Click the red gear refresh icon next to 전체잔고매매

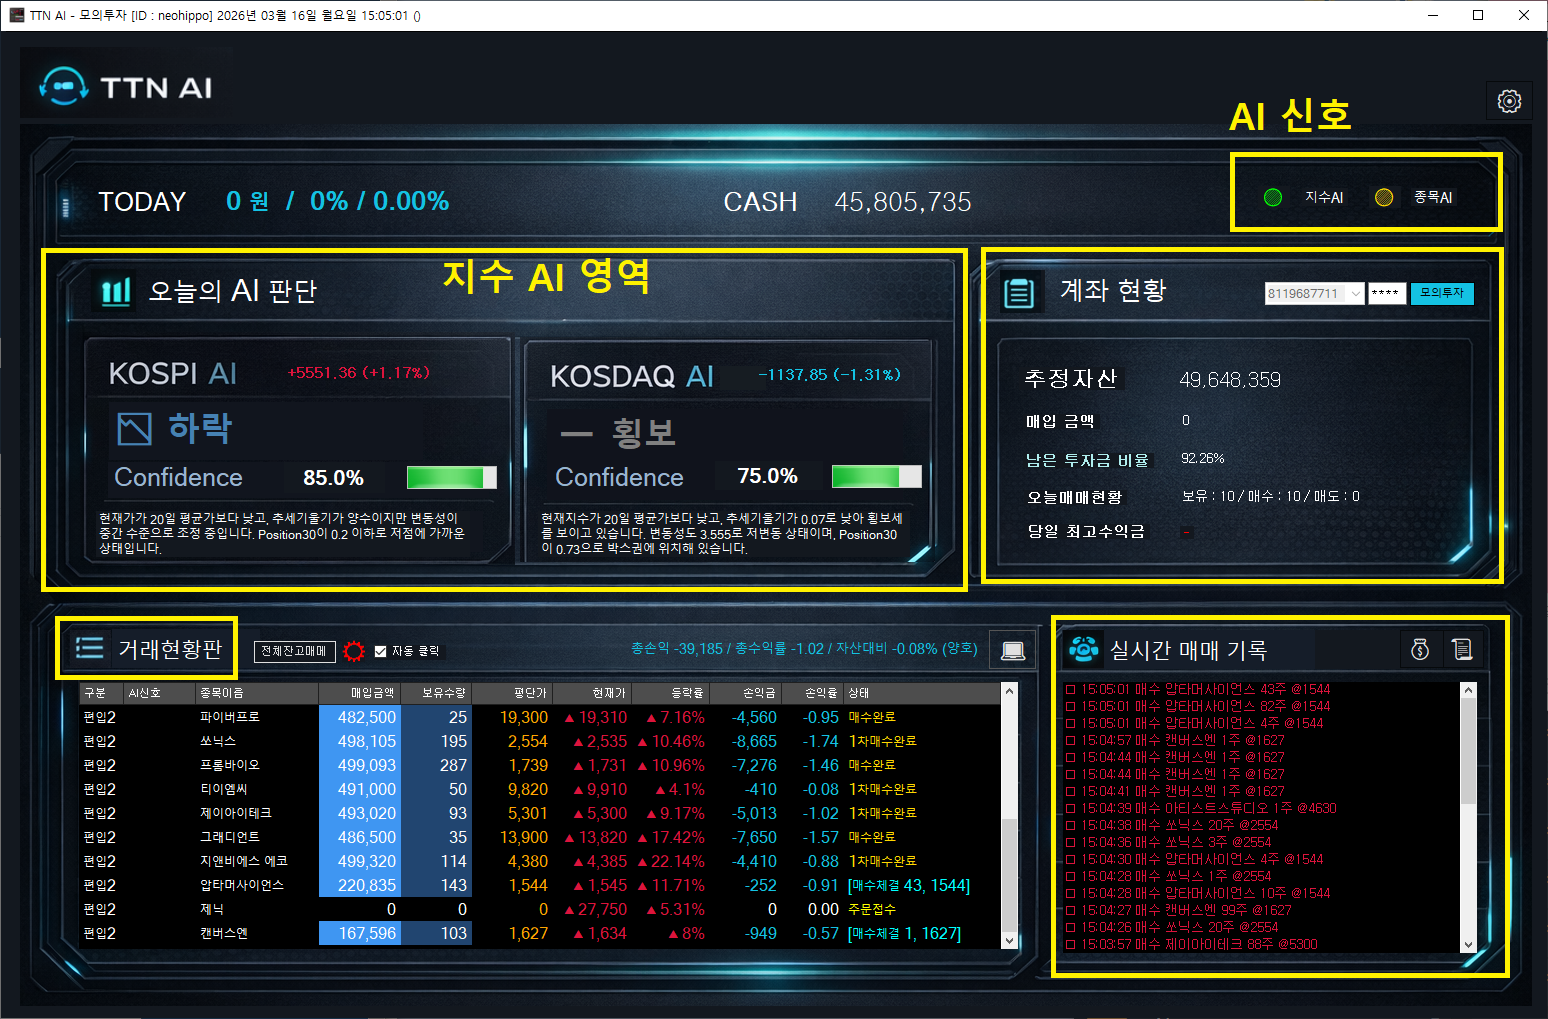[x=354, y=651]
